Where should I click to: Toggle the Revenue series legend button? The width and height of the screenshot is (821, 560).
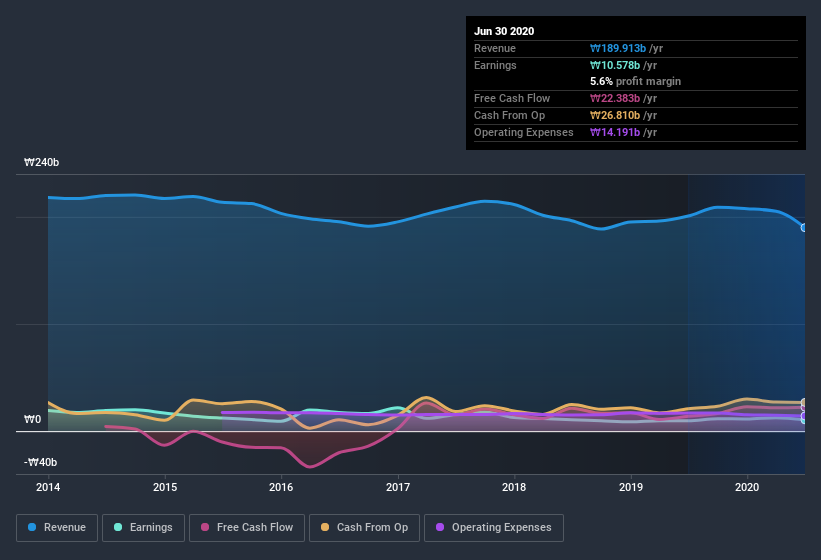tap(57, 527)
